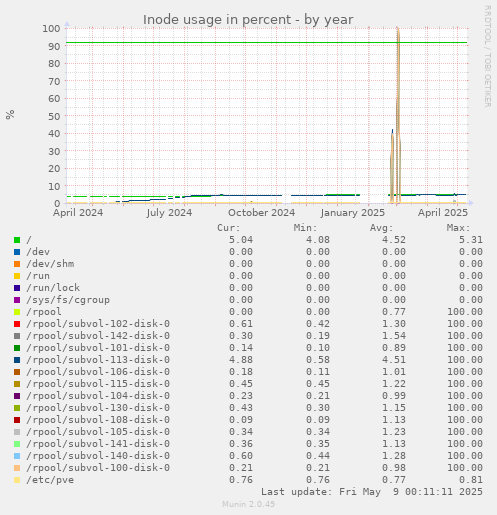Click the purple swatch for /sys/fs/cgroup
The height and width of the screenshot is (515, 497).
point(17,300)
